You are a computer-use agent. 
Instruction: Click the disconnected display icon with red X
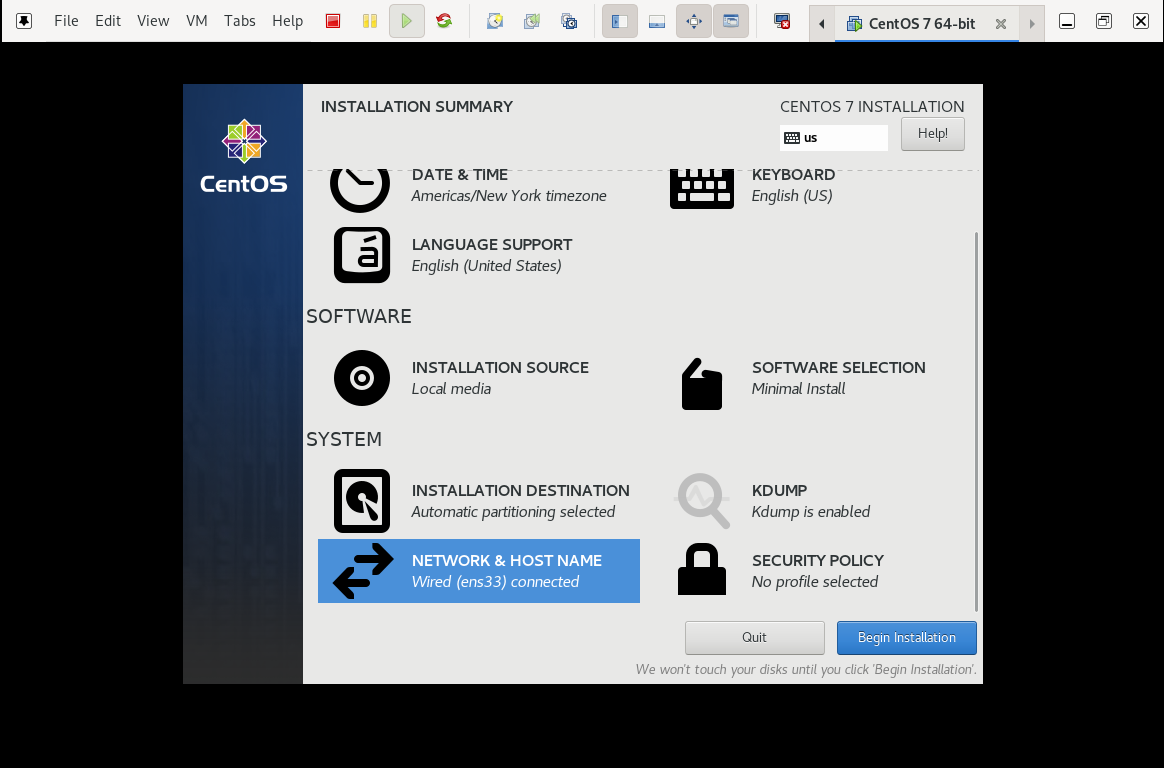[781, 21]
